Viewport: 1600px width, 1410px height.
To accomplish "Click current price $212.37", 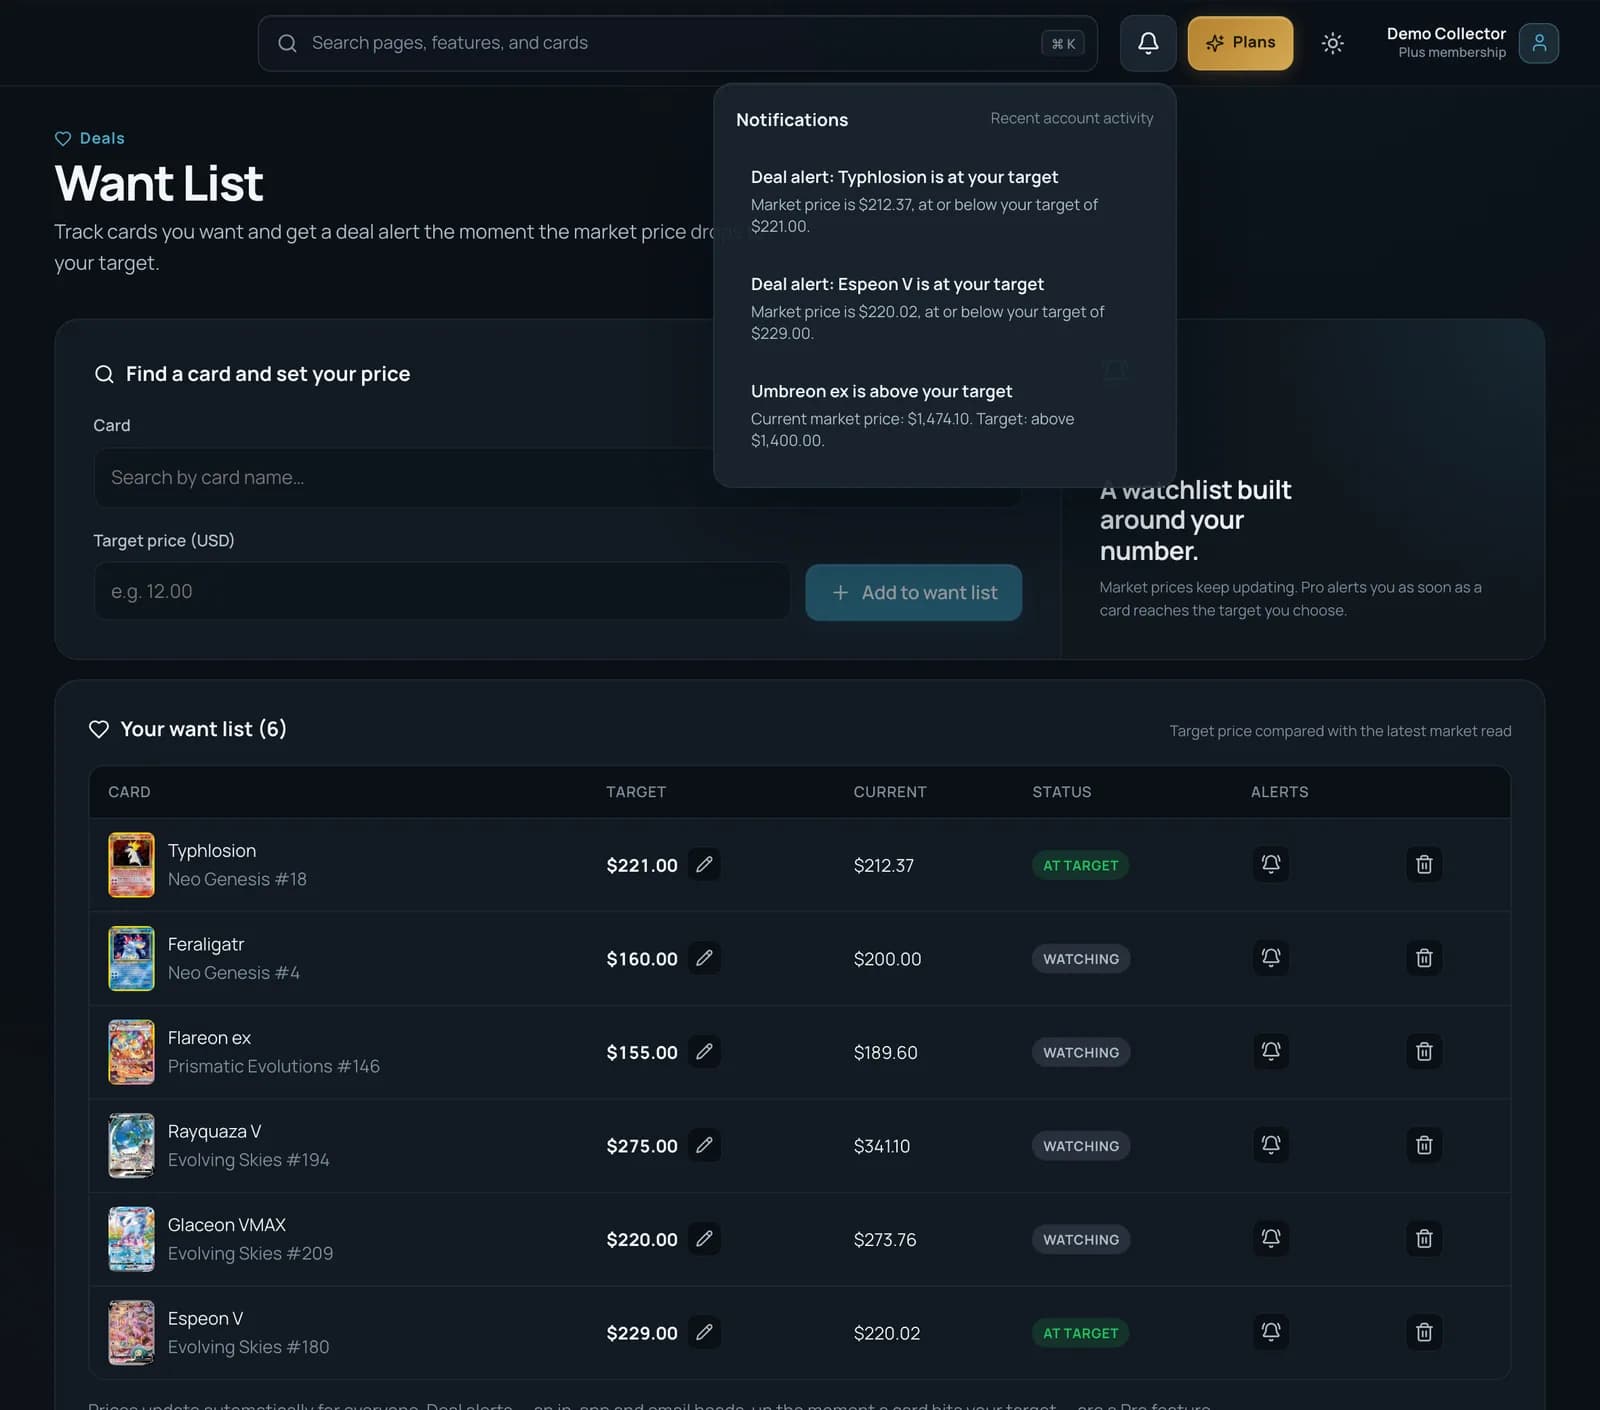I will pos(884,865).
